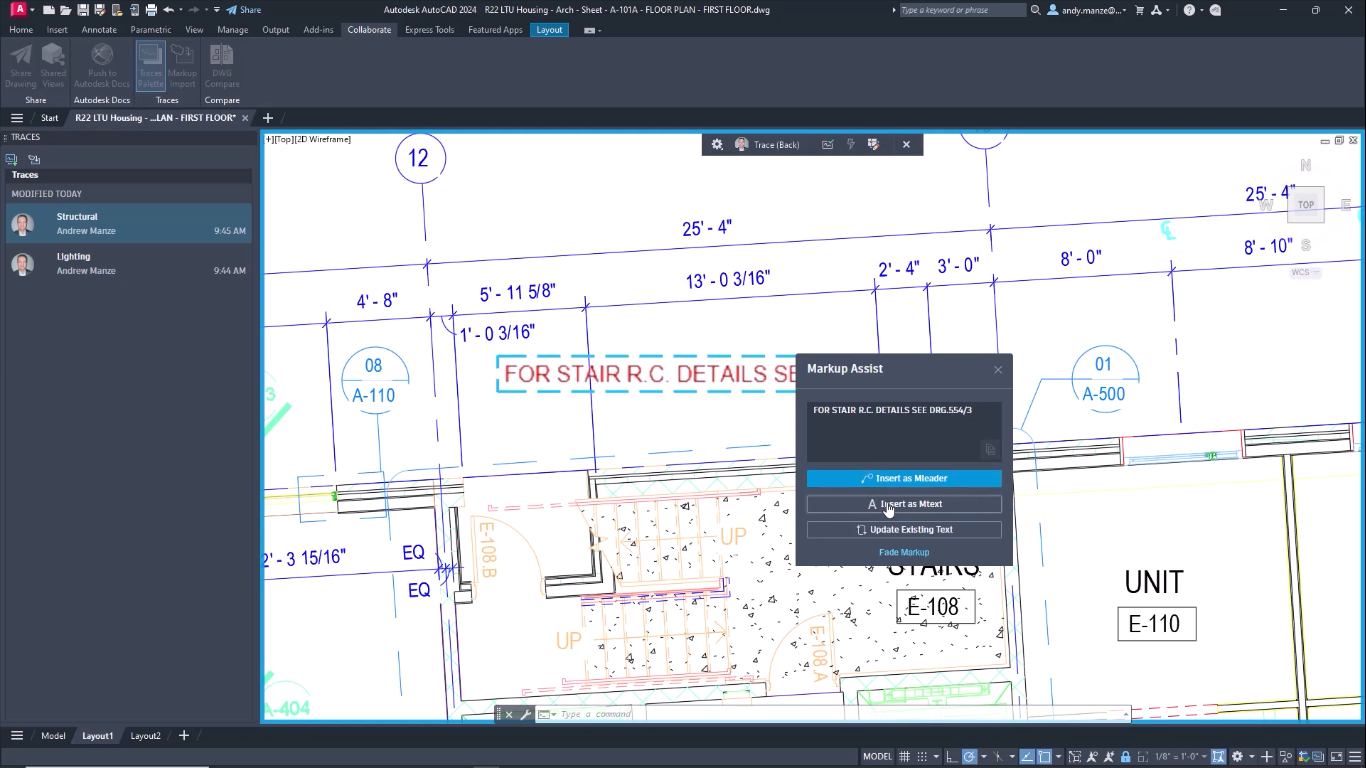The image size is (1366, 768).
Task: Expand the Quick Access toolbar customize arrow
Action: click(x=217, y=10)
